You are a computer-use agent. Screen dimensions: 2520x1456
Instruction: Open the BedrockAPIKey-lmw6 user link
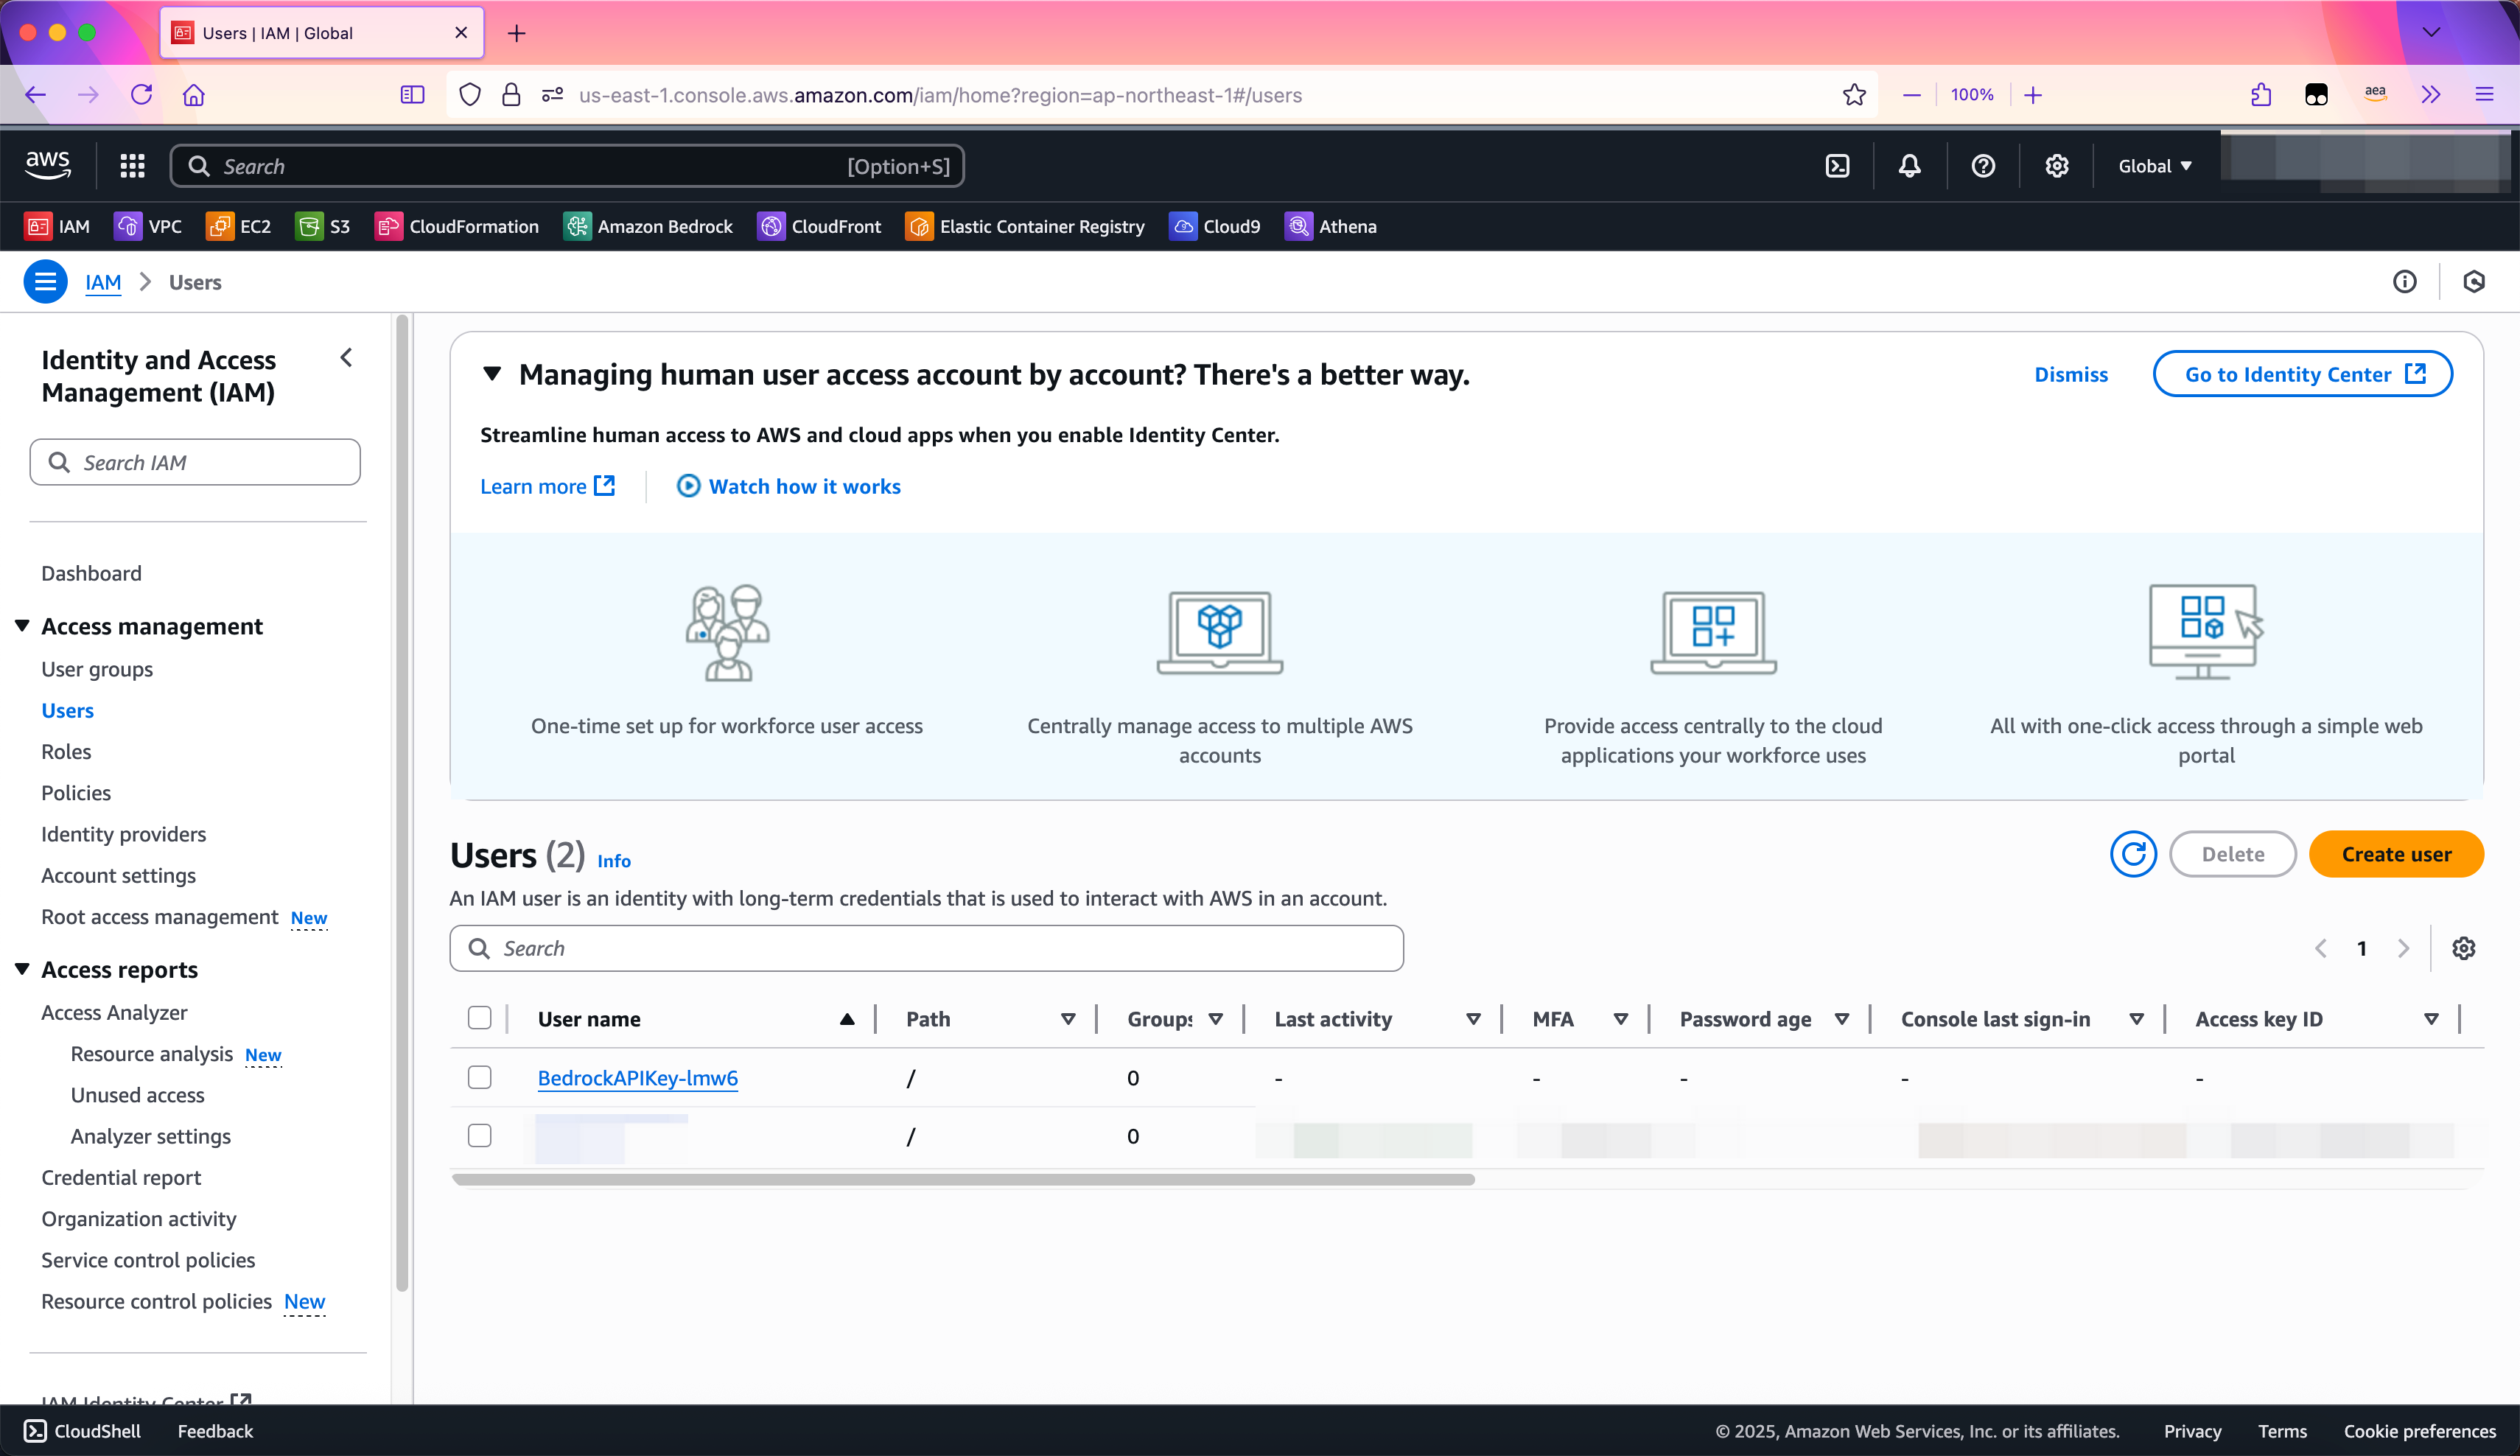[637, 1078]
